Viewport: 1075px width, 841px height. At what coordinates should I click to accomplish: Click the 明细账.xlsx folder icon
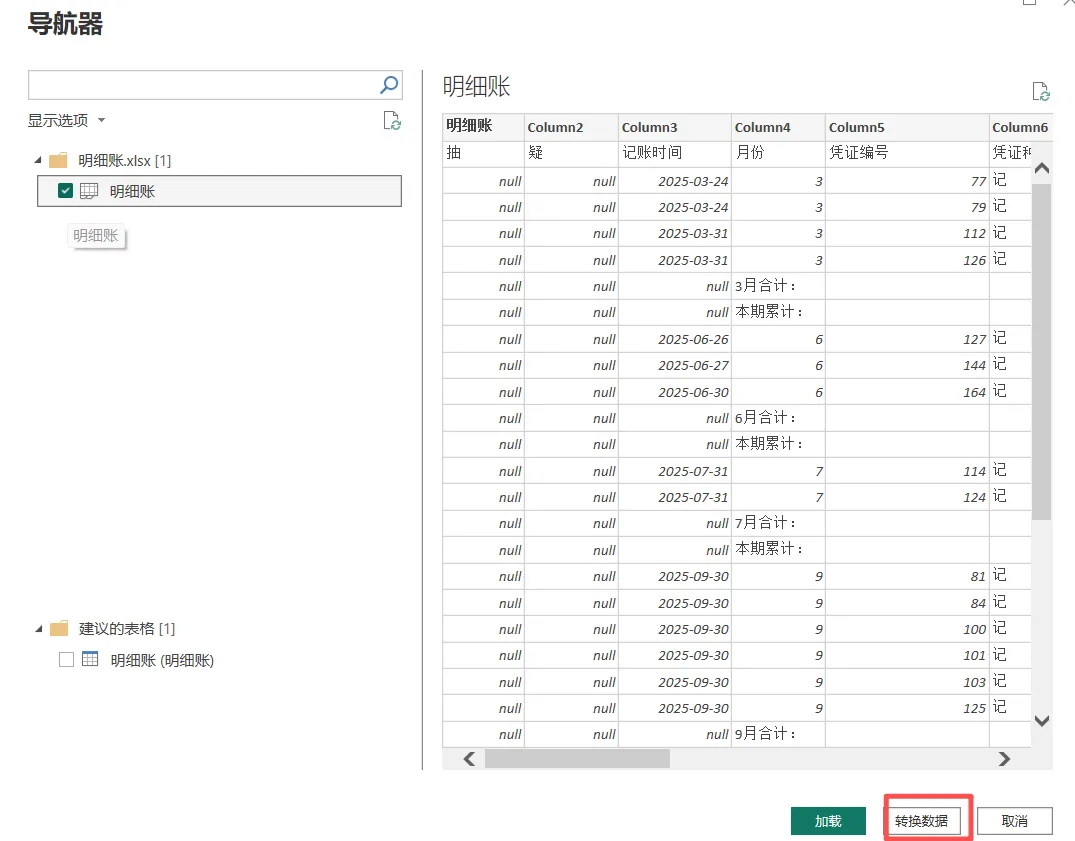[58, 160]
